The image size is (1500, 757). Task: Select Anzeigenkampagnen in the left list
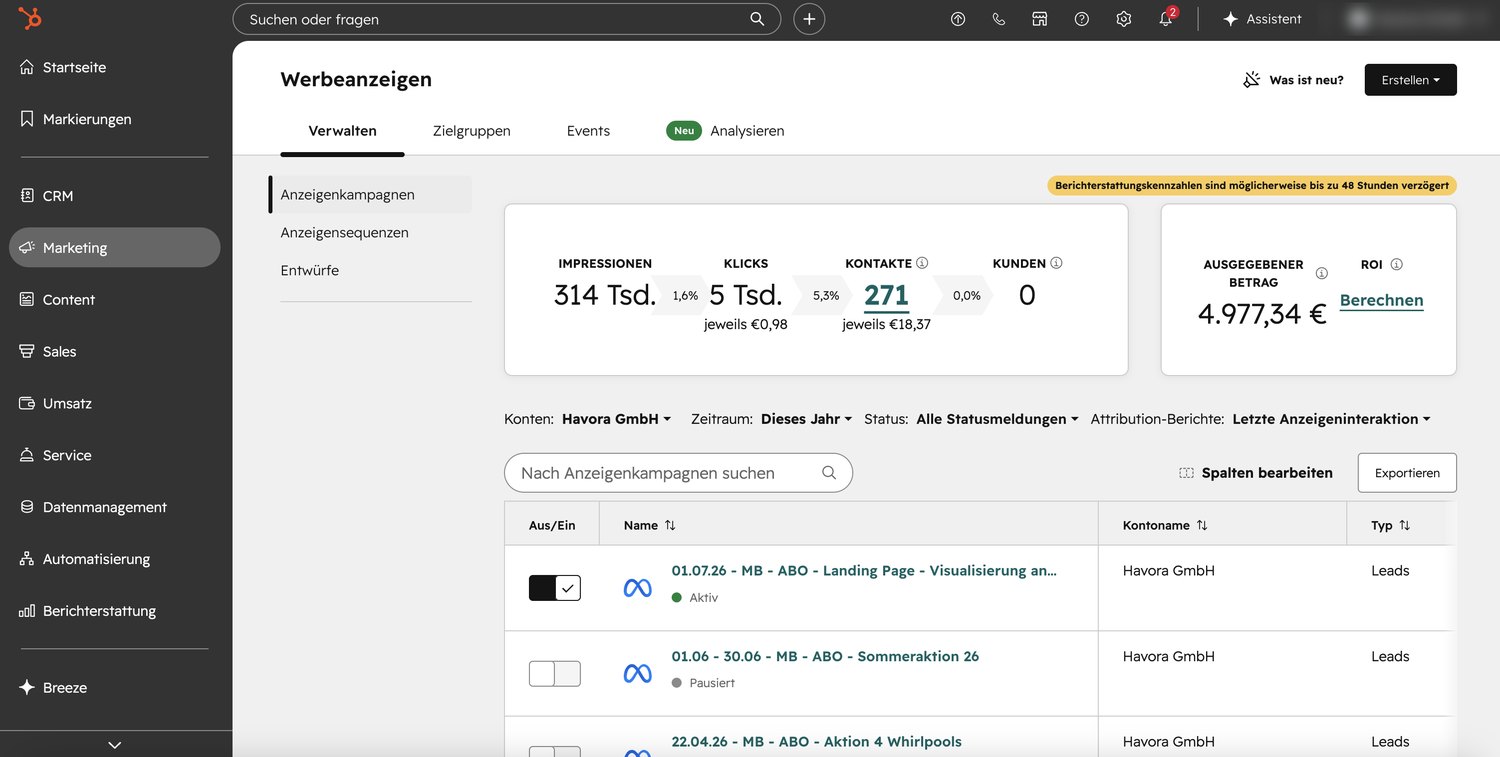tap(371, 194)
